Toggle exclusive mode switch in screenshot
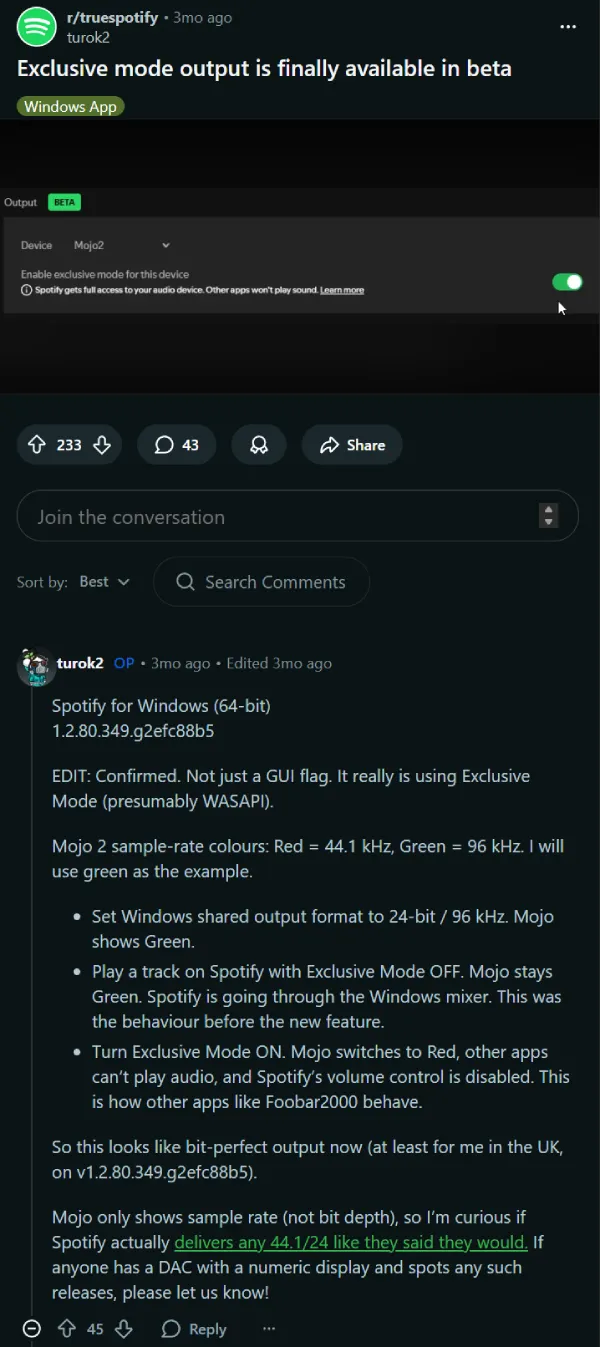 567,282
